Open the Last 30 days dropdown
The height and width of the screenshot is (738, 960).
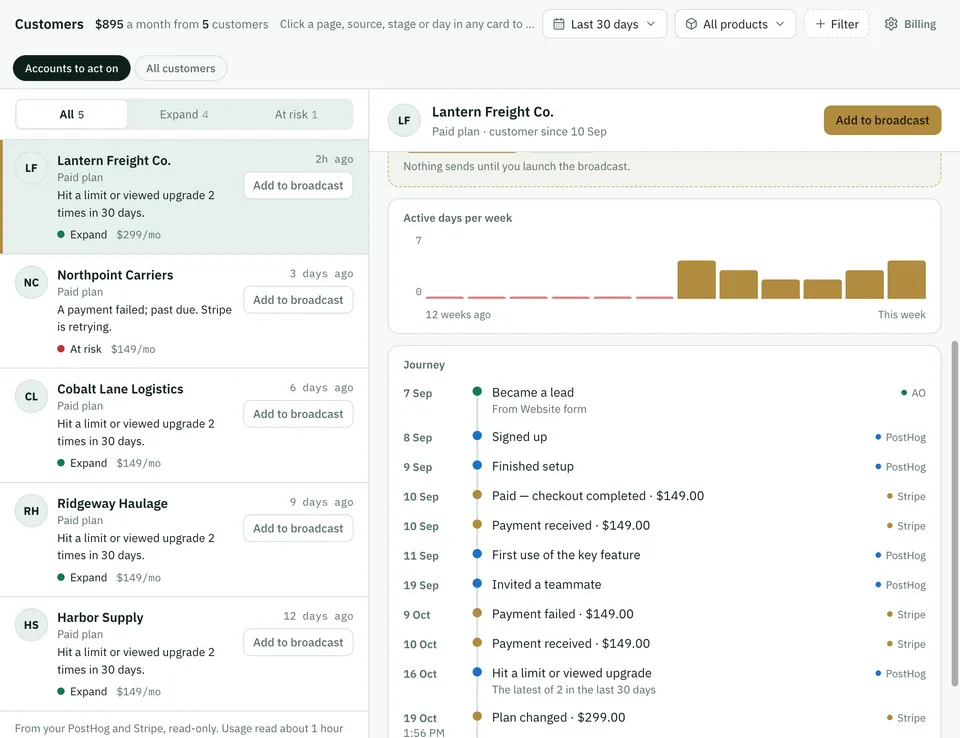(604, 24)
